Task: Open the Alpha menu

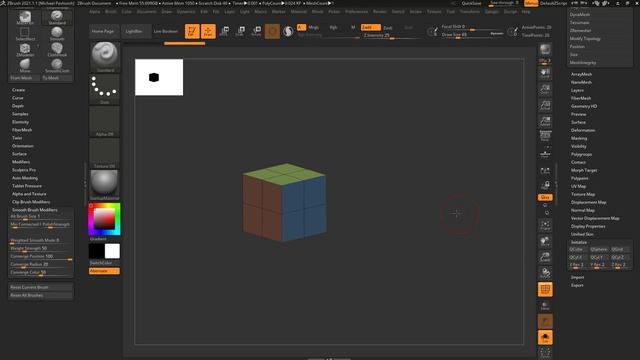Action: [95, 12]
